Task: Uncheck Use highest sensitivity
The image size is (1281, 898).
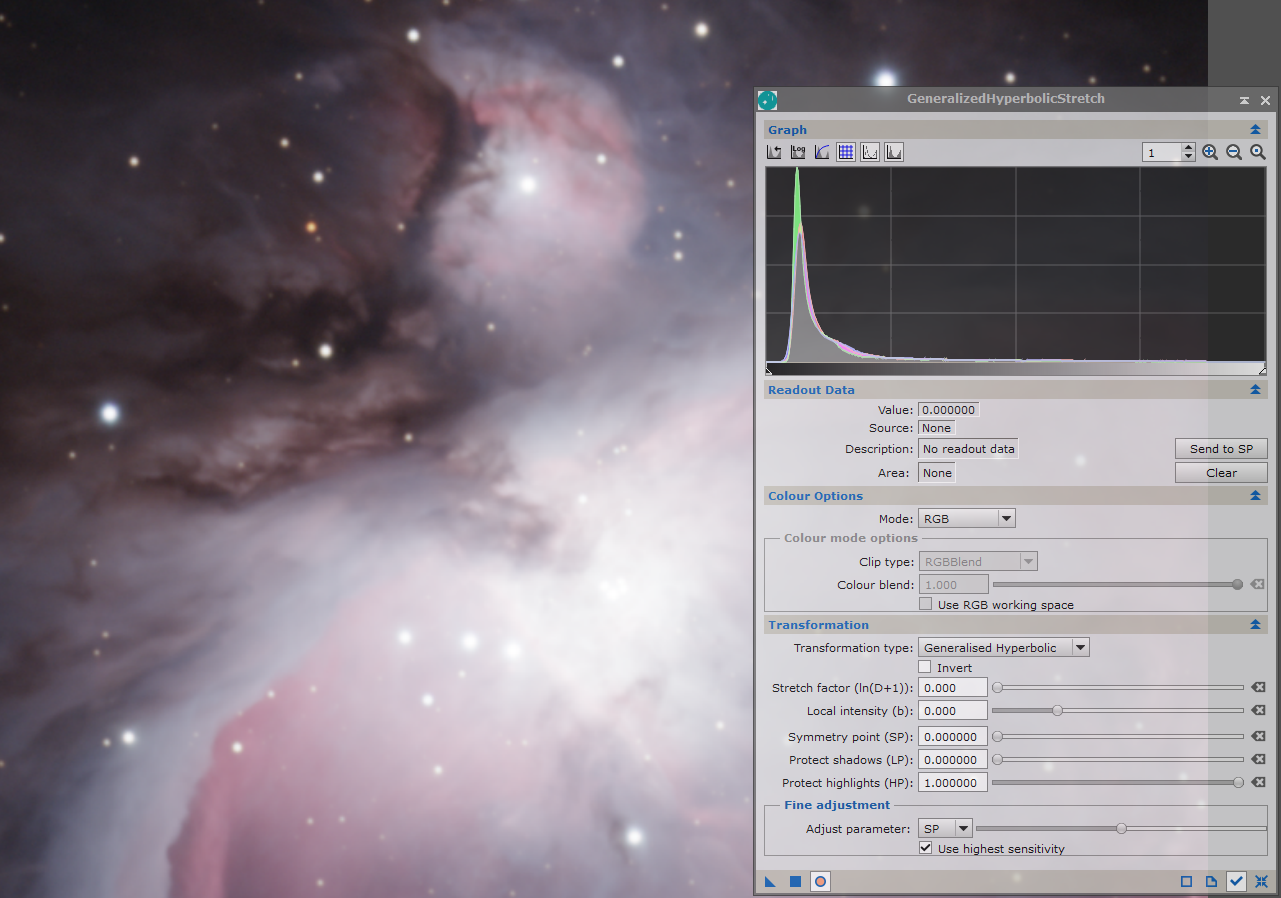Action: (x=925, y=849)
